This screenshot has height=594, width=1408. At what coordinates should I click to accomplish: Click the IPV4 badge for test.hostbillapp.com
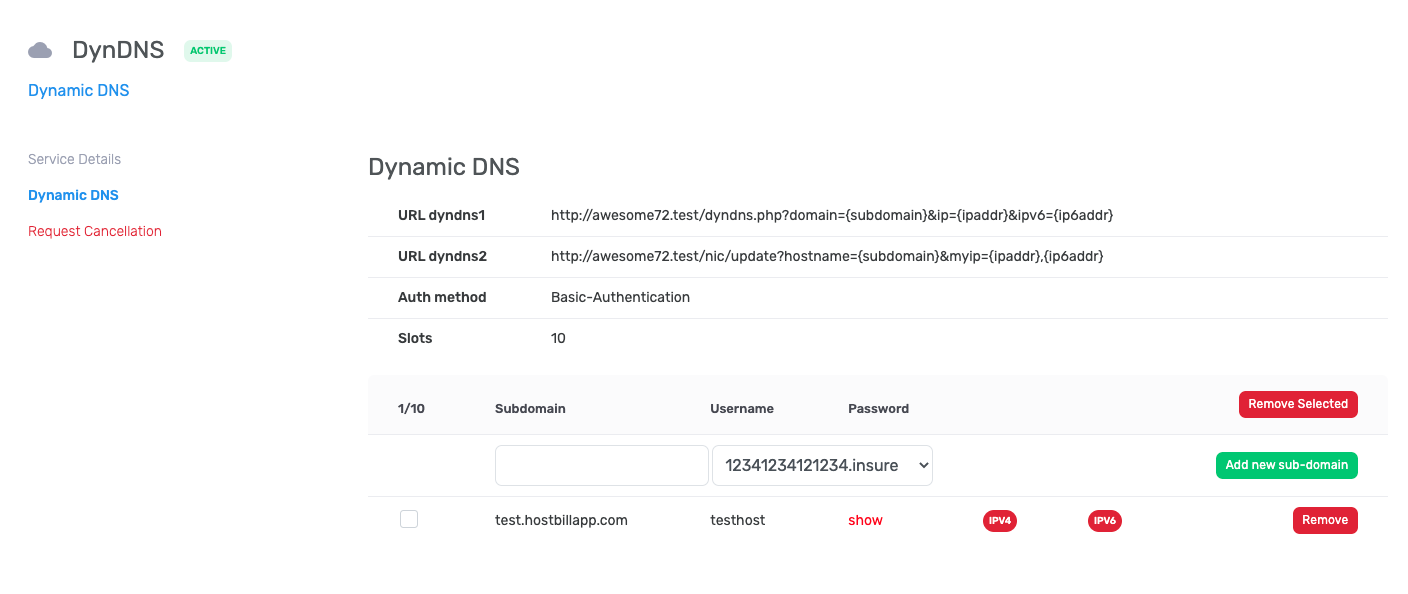[1000, 521]
